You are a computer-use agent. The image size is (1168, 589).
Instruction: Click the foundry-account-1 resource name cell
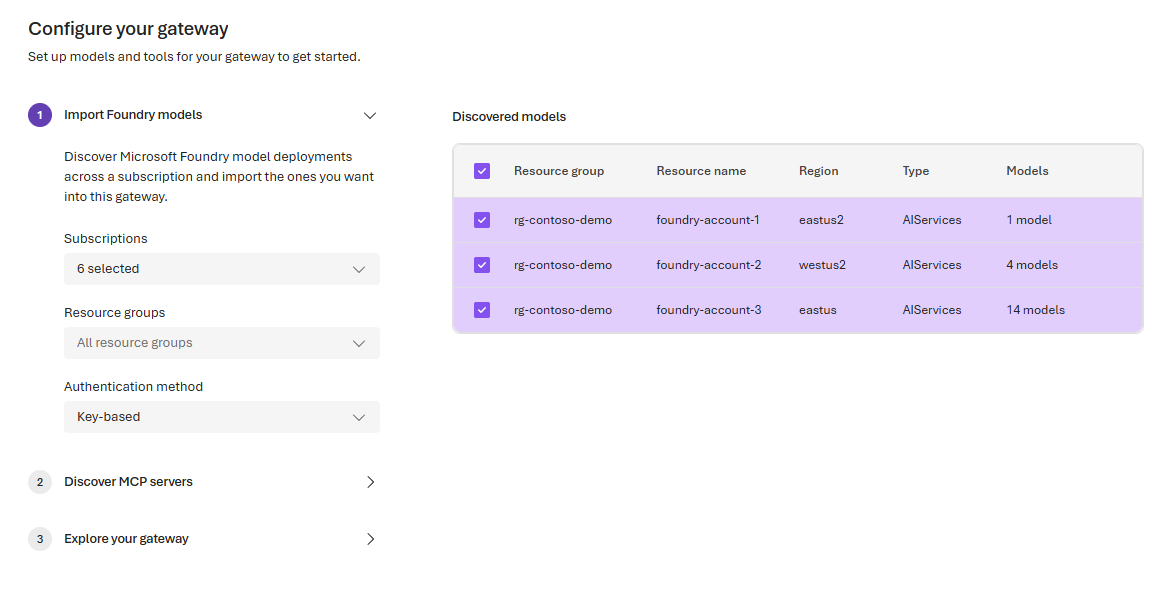[708, 220]
